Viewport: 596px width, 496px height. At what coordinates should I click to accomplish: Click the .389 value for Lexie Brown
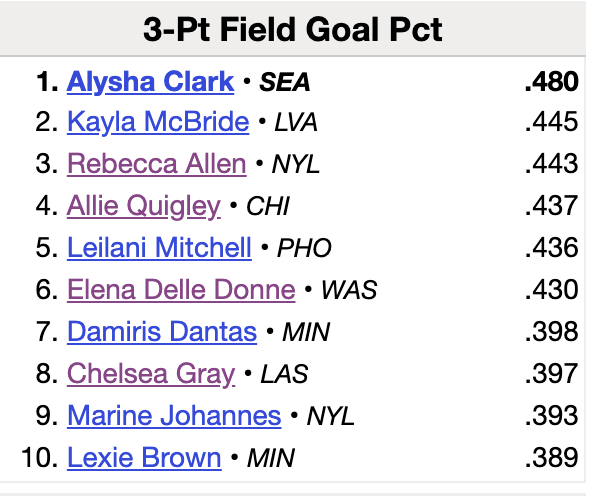[552, 458]
